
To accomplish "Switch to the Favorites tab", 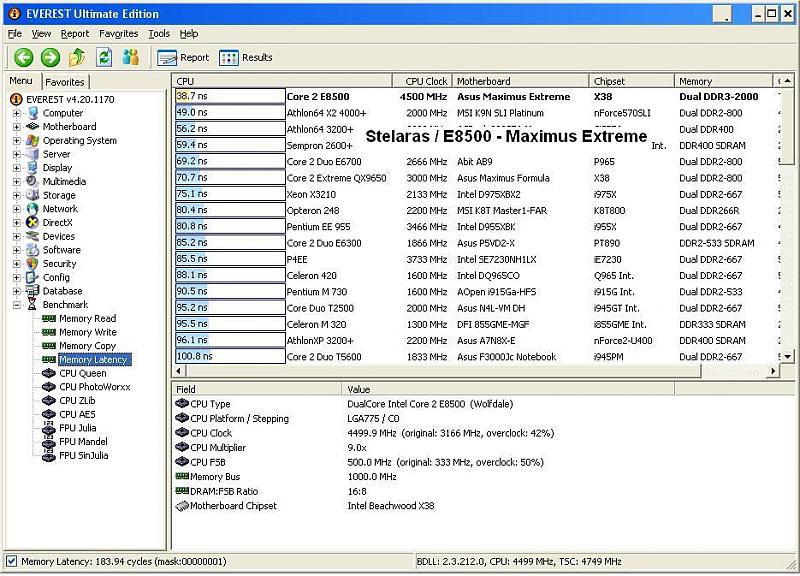I will click(65, 82).
